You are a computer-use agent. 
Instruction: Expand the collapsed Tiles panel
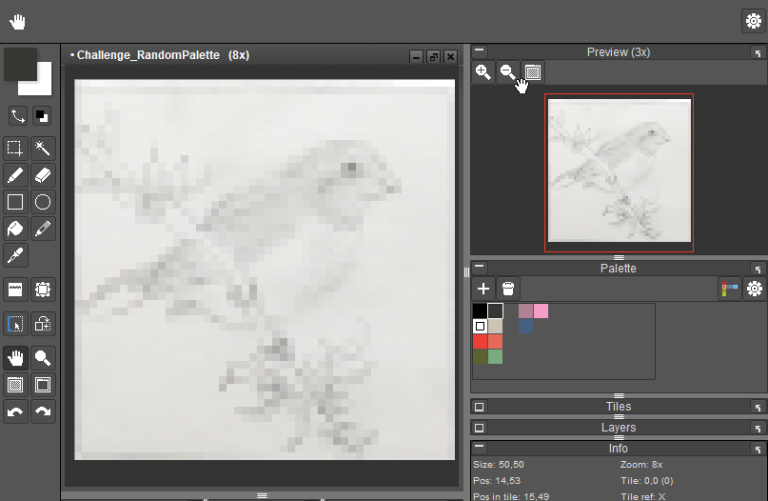click(x=479, y=407)
